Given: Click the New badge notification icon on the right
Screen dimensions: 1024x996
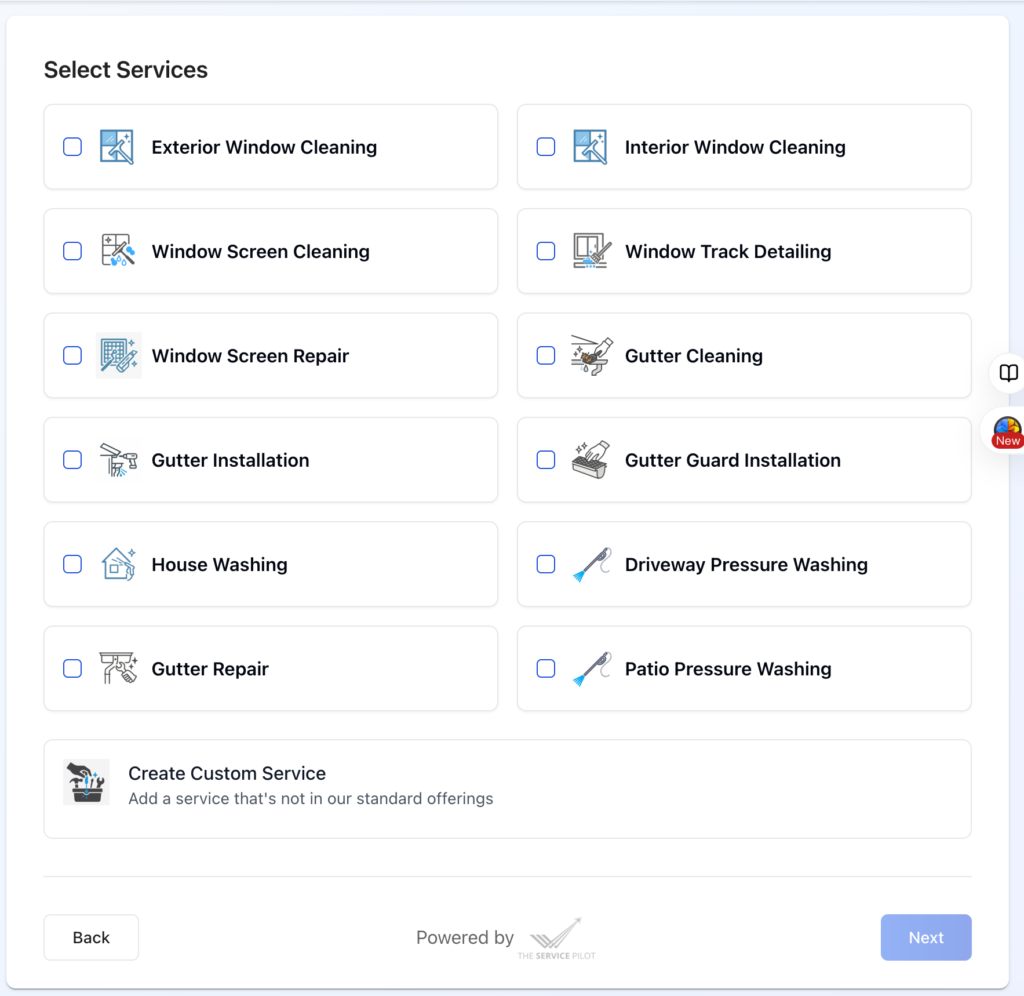Looking at the screenshot, I should pos(1007,432).
